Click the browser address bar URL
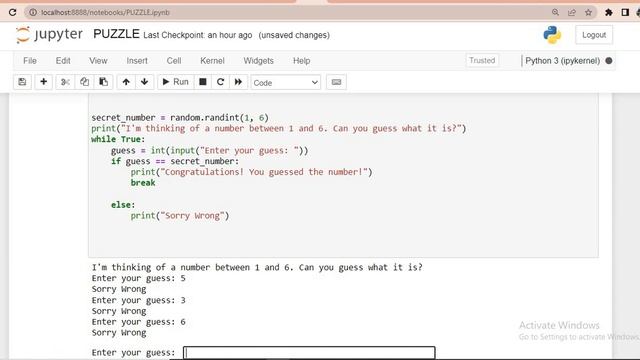The height and width of the screenshot is (360, 640). click(x=105, y=13)
